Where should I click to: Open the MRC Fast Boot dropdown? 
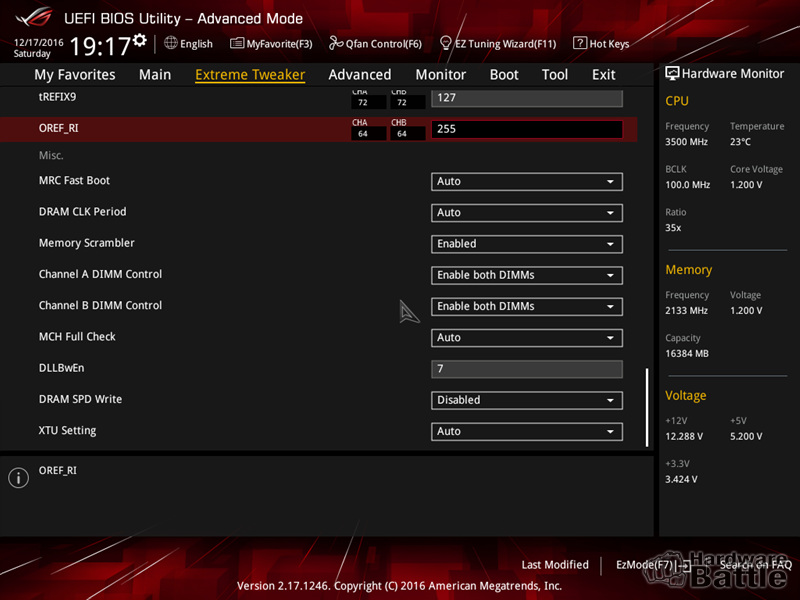(x=527, y=182)
